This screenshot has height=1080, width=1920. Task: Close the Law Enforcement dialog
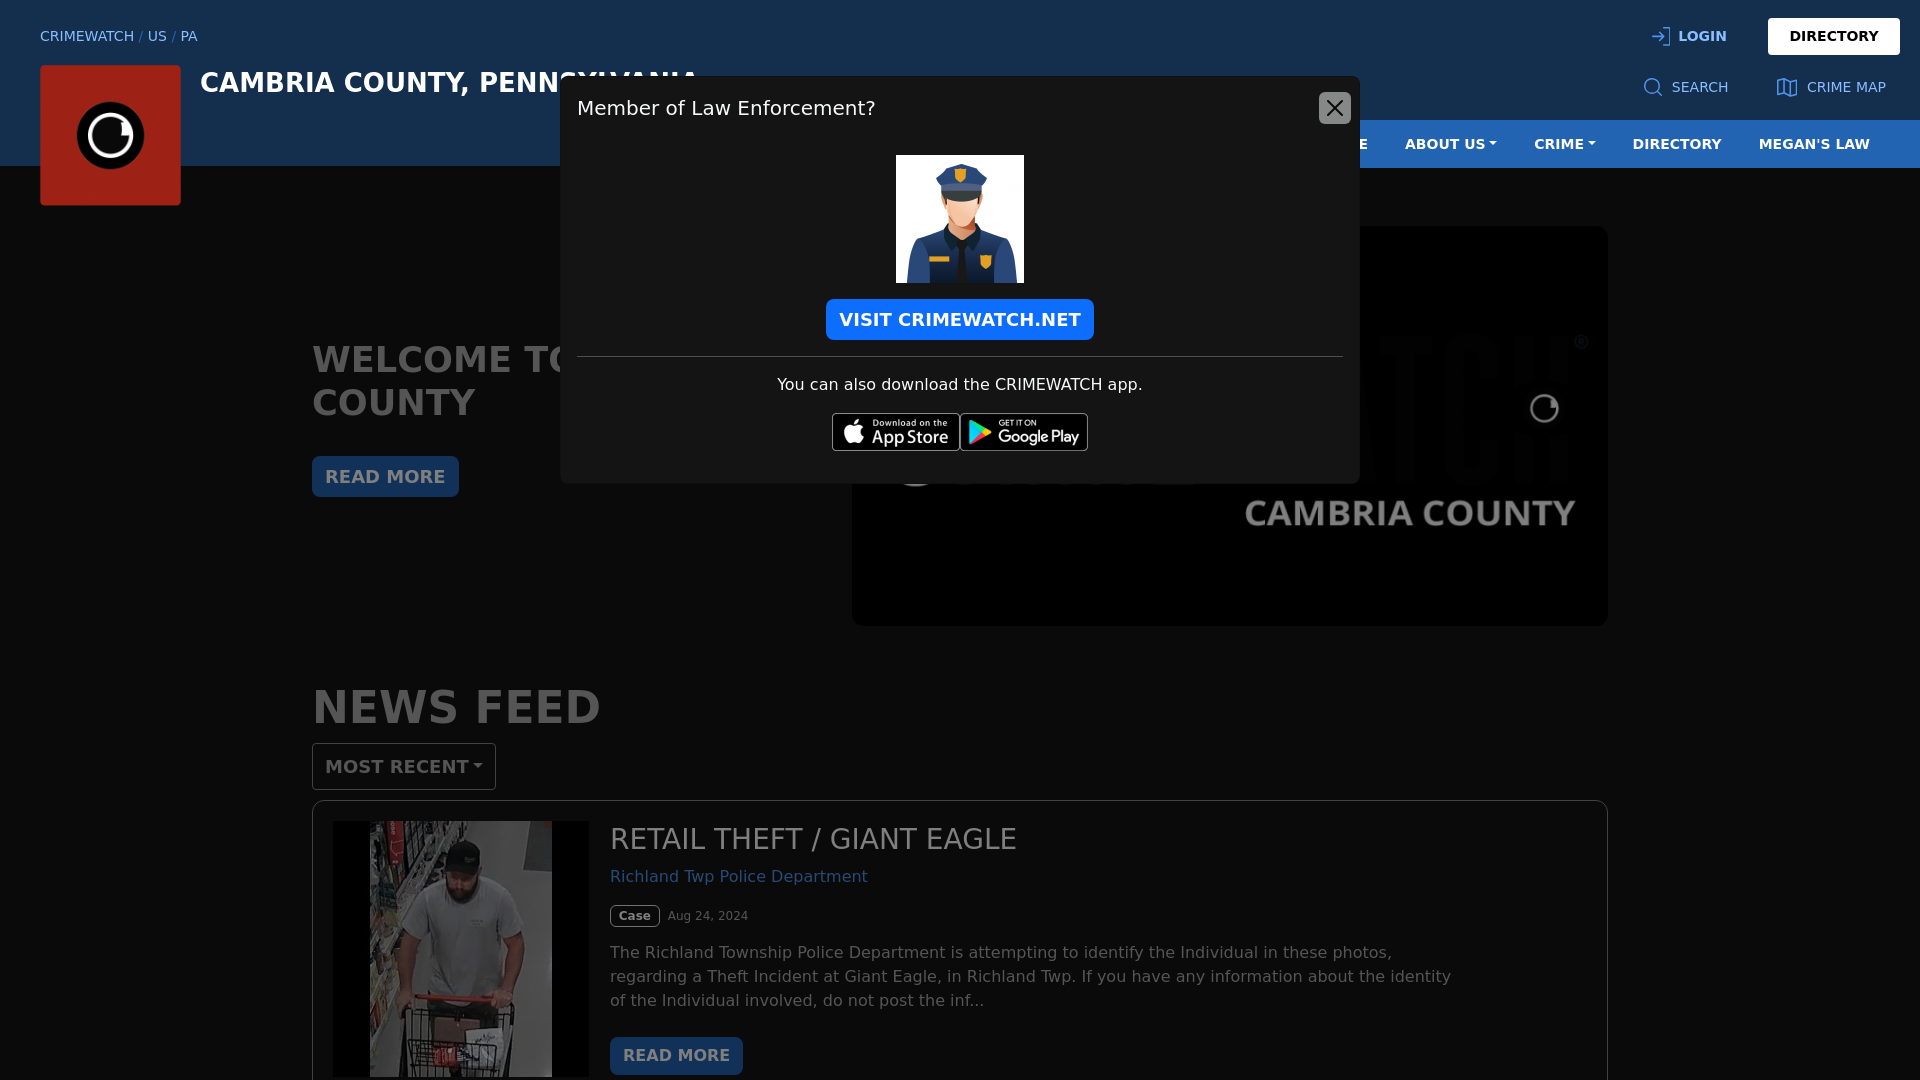pyautogui.click(x=1334, y=108)
